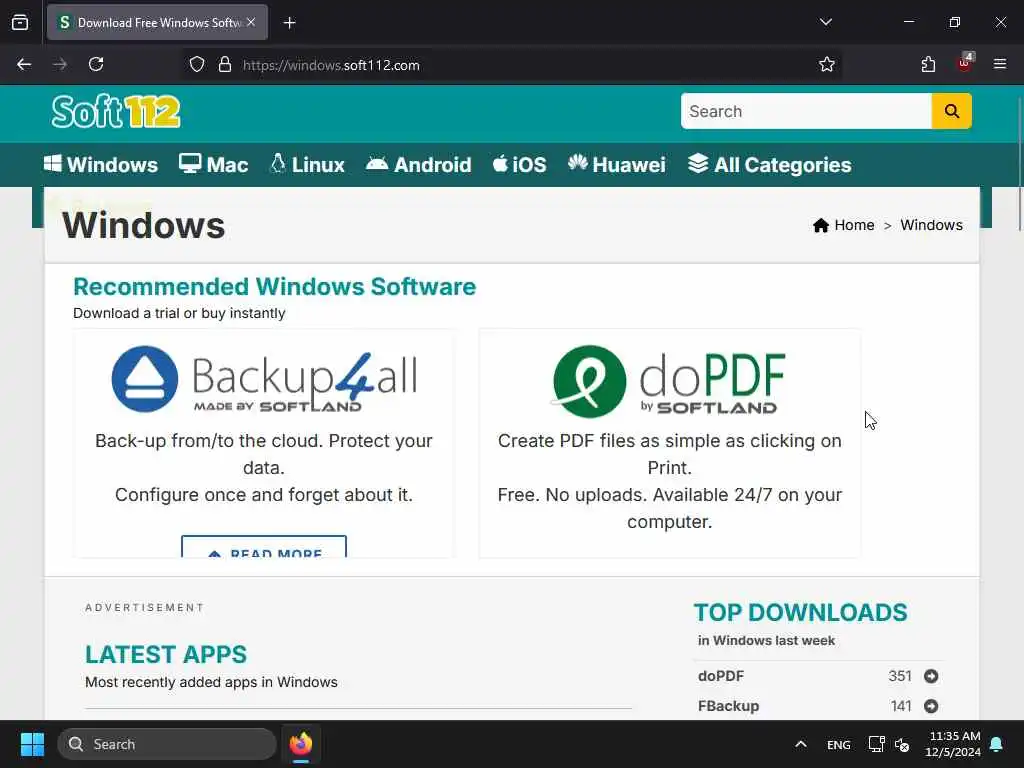This screenshot has height=768, width=1024.
Task: Click the Recommended Windows Software heading
Action: tap(274, 287)
